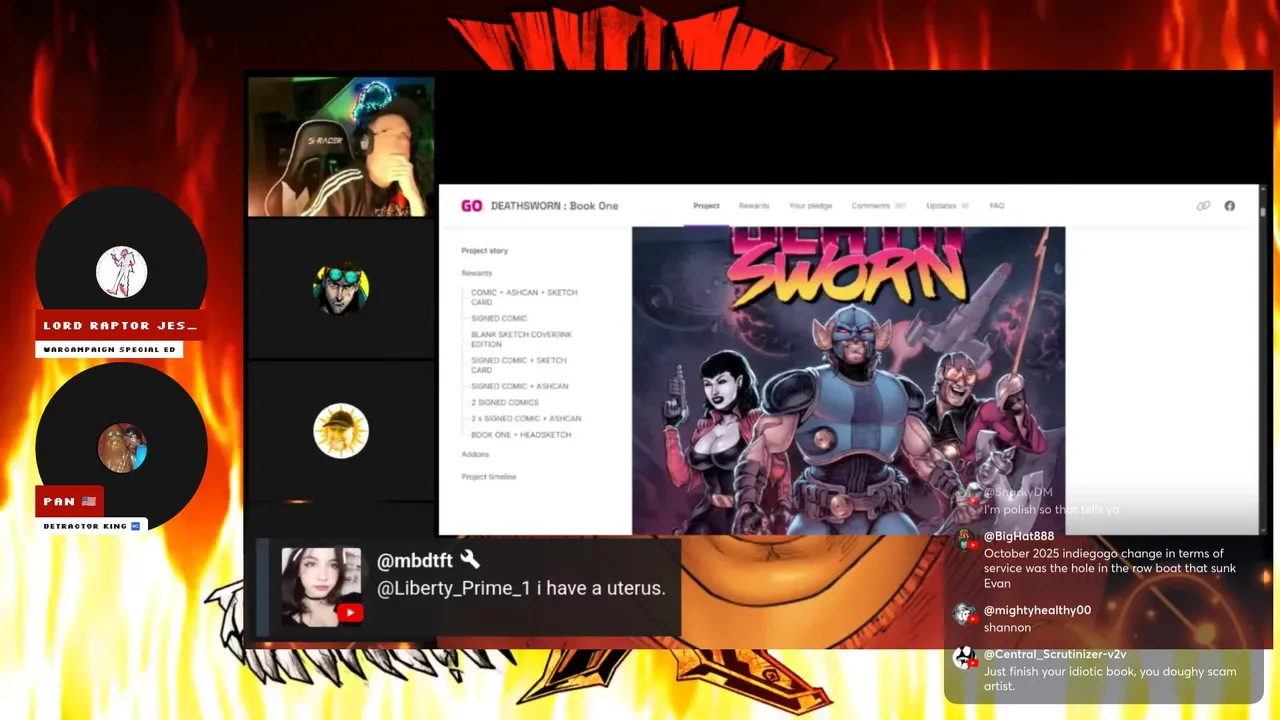This screenshot has height=720, width=1280.
Task: Click the Indiegogo GO logo
Action: [x=471, y=206]
